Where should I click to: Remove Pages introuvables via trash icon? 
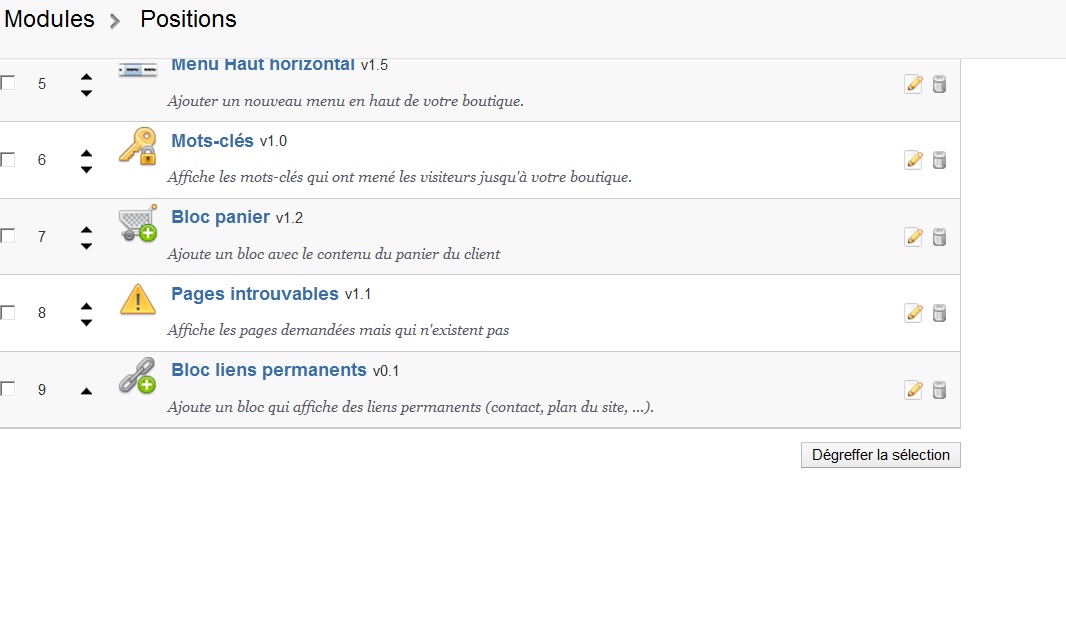tap(939, 313)
